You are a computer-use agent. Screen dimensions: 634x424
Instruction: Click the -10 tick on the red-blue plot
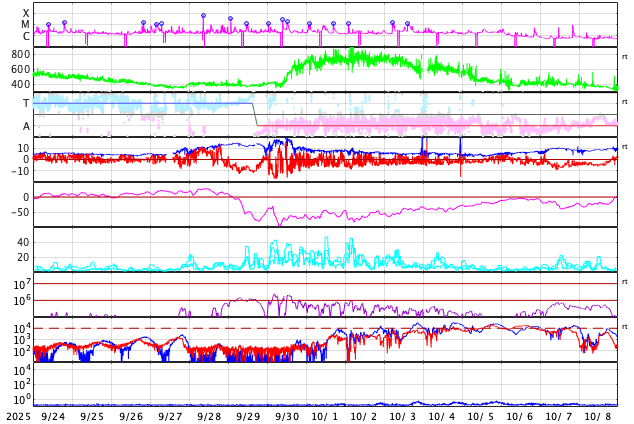(19, 171)
